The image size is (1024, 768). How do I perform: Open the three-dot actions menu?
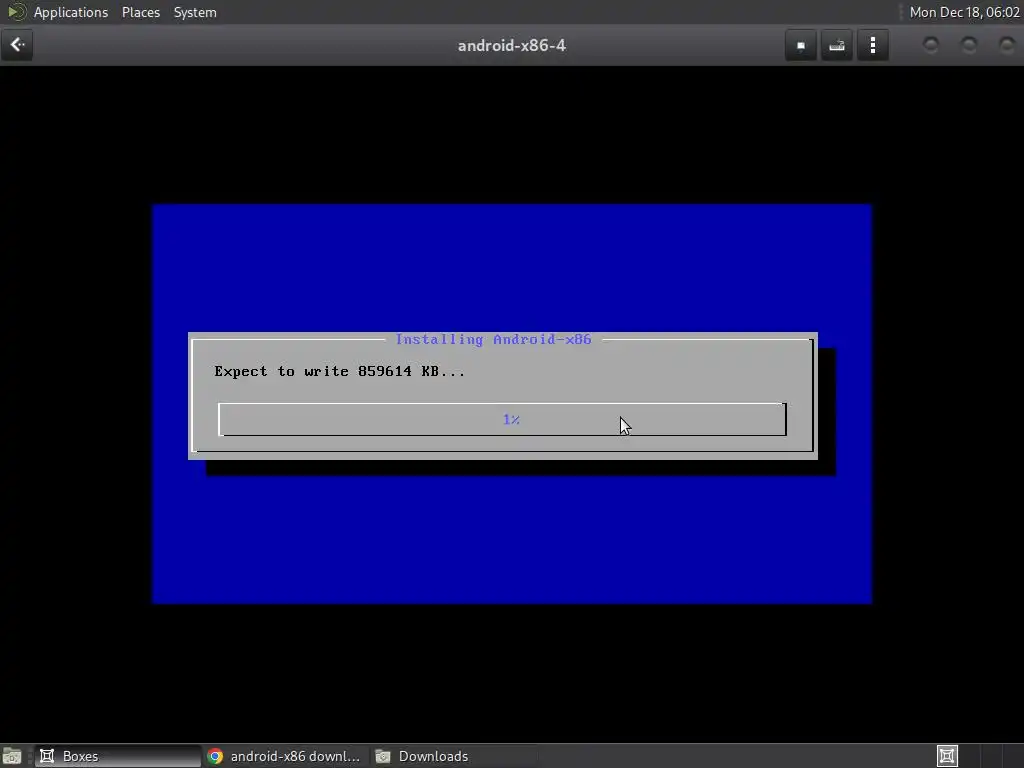tap(872, 45)
